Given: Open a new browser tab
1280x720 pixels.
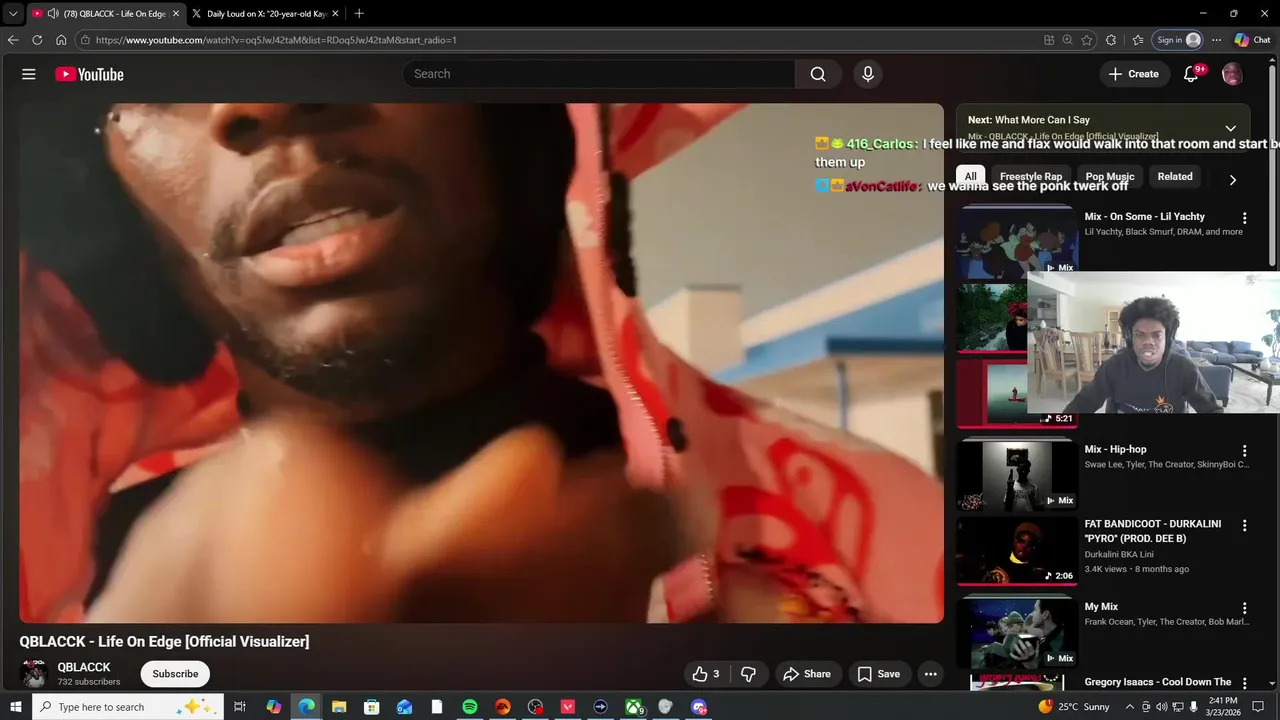Looking at the screenshot, I should click(x=359, y=14).
